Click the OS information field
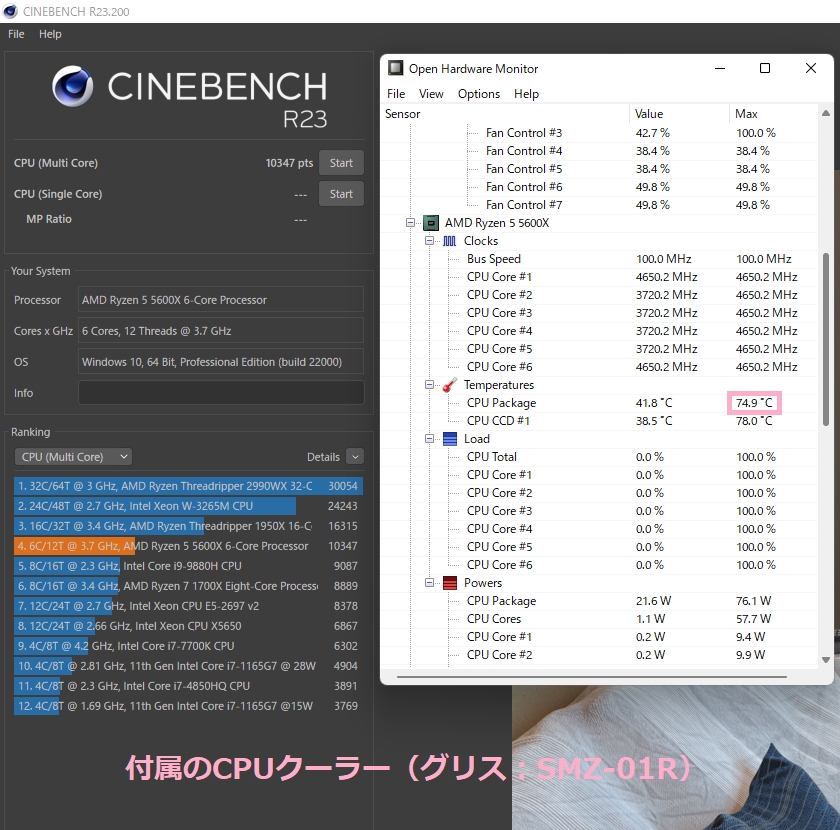This screenshot has width=840, height=830. (x=221, y=362)
